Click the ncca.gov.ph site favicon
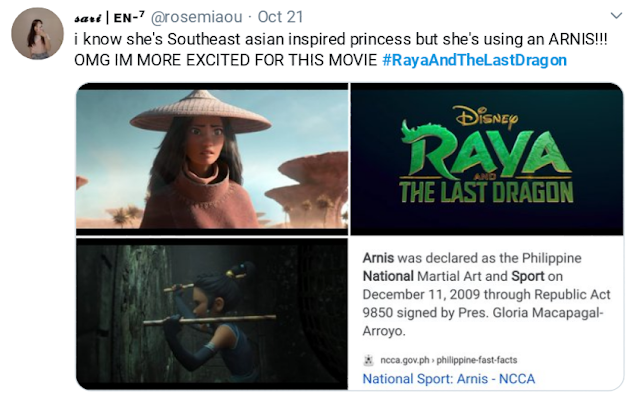 (369, 360)
